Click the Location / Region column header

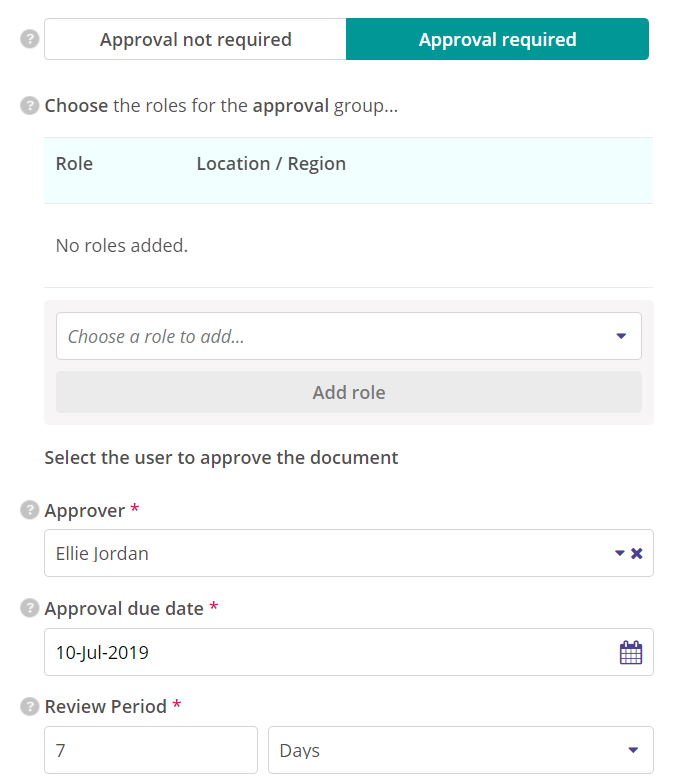(x=271, y=164)
